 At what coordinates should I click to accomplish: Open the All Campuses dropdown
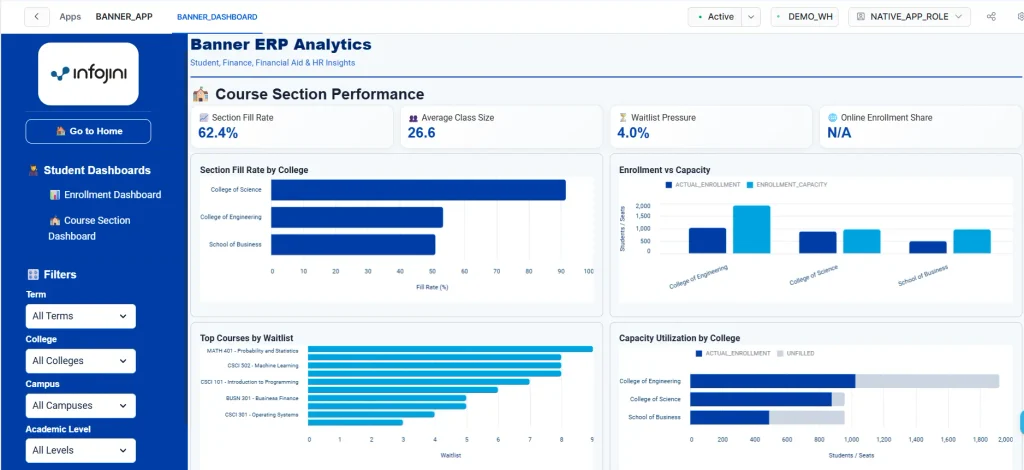point(80,405)
